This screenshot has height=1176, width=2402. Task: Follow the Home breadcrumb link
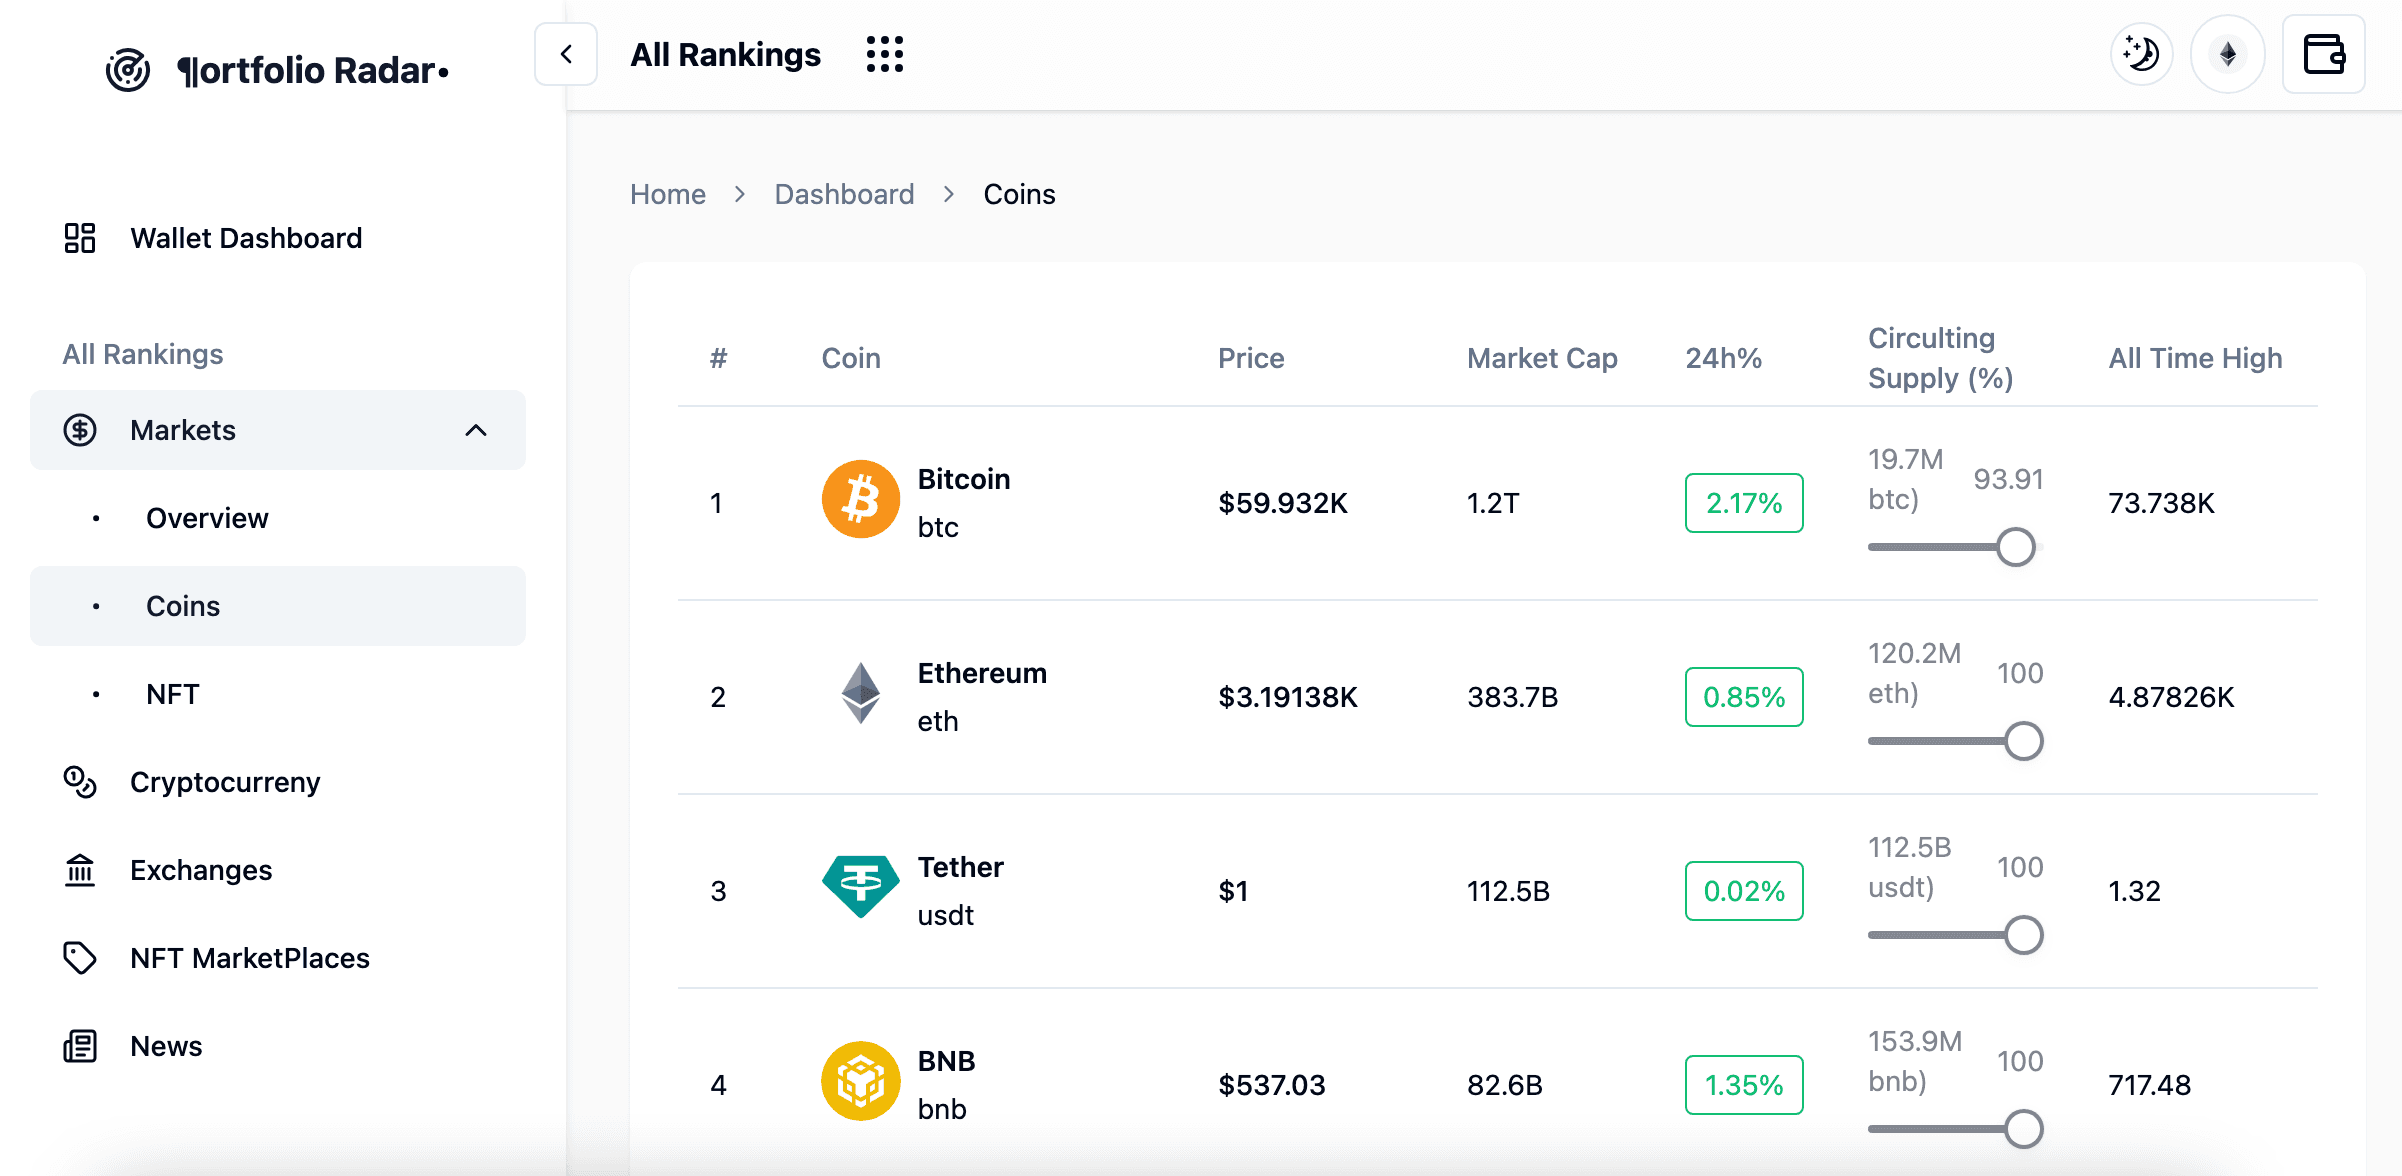tap(668, 194)
